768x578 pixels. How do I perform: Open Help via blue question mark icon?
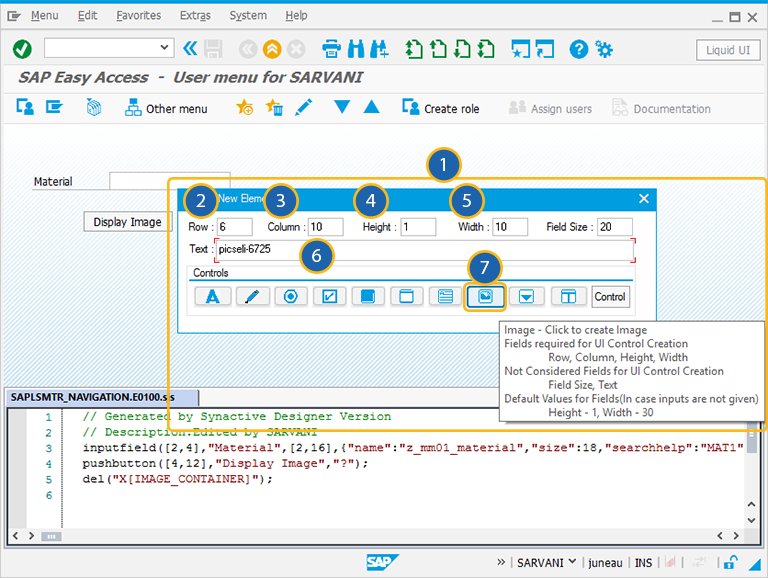pyautogui.click(x=578, y=49)
